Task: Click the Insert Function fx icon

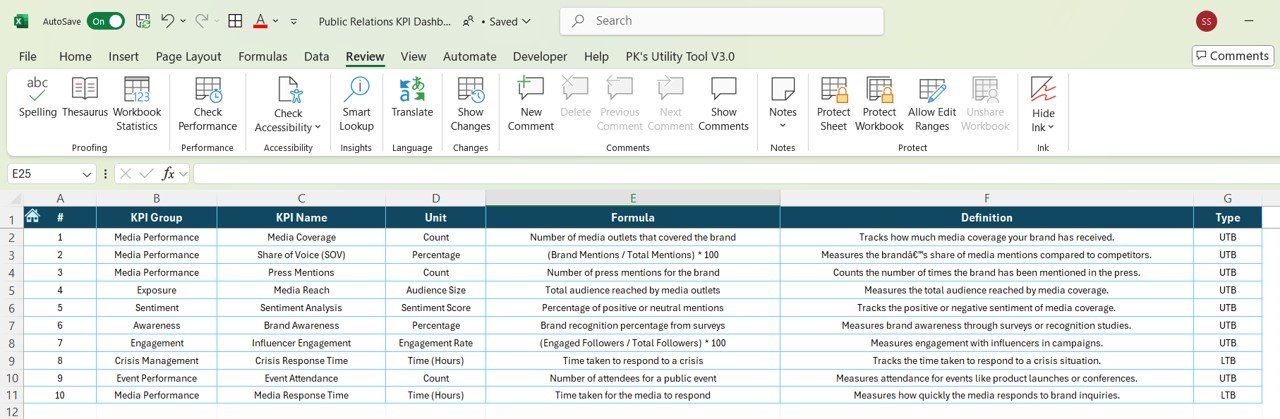Action: pyautogui.click(x=169, y=173)
